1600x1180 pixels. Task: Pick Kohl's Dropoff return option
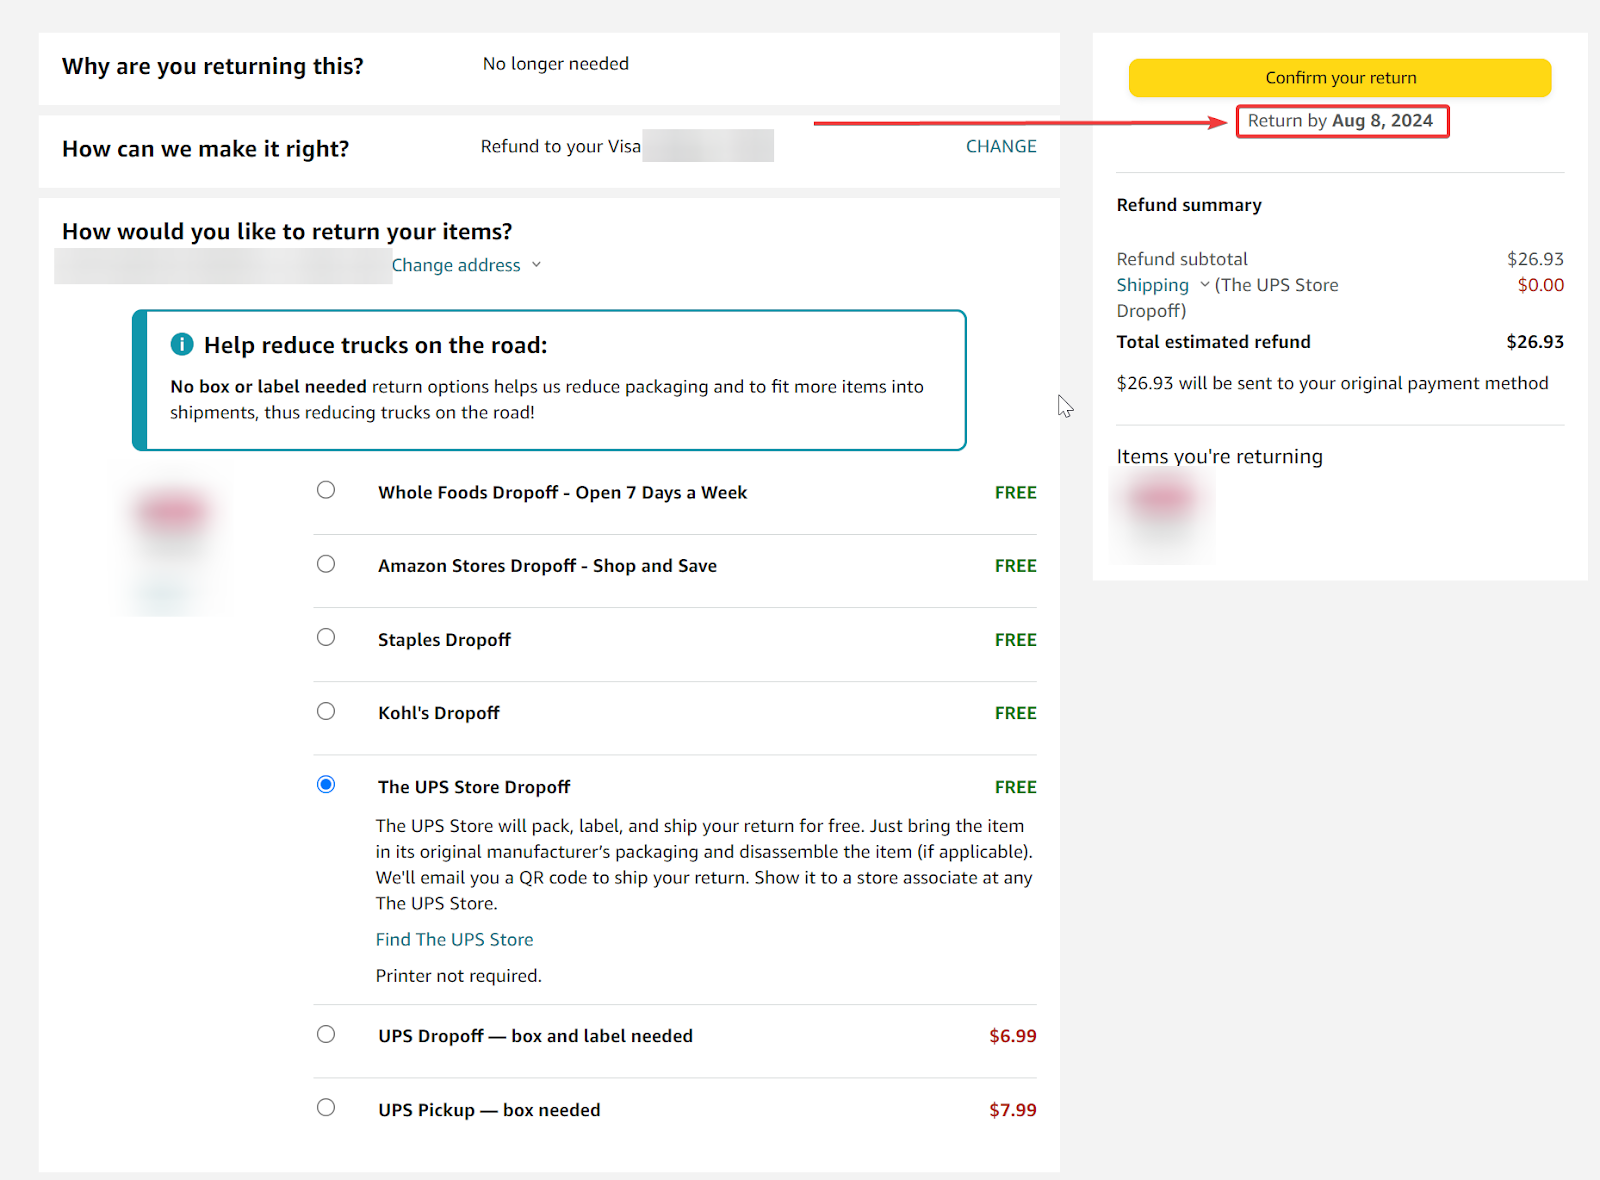pos(326,711)
